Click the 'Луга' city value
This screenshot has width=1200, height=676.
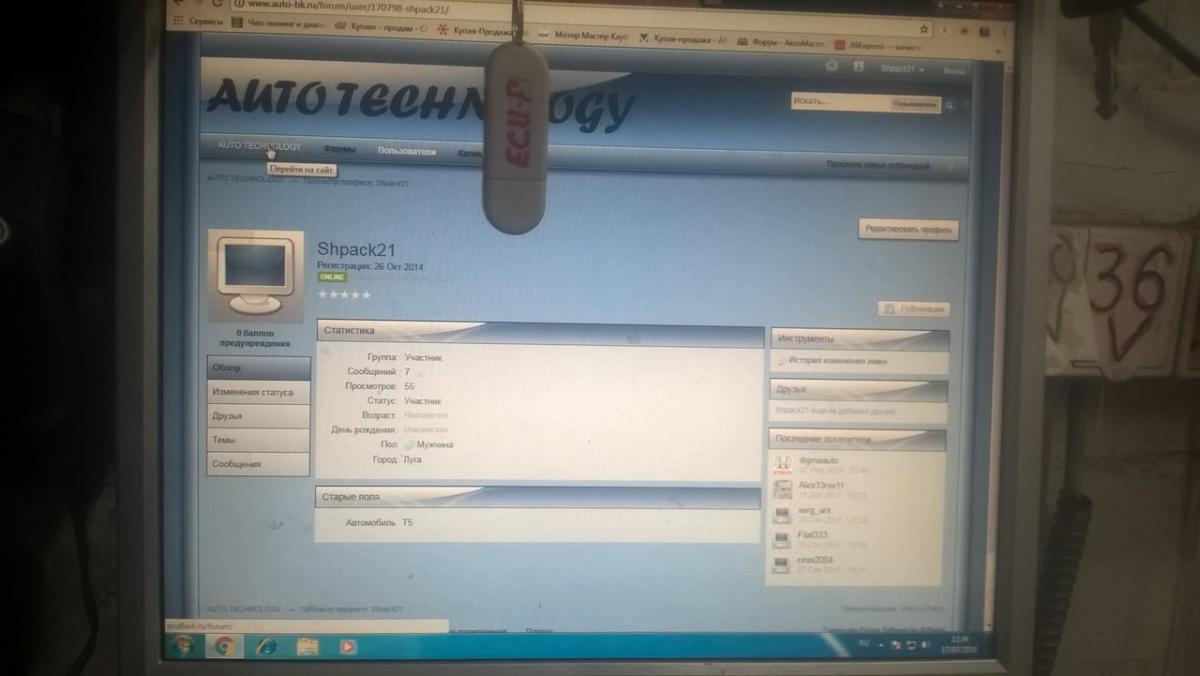(413, 459)
